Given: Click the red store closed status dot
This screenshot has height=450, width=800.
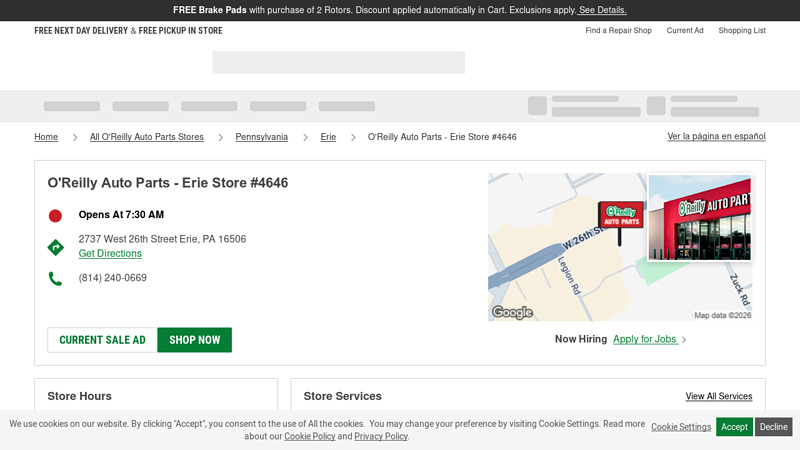Looking at the screenshot, I should click(x=55, y=216).
